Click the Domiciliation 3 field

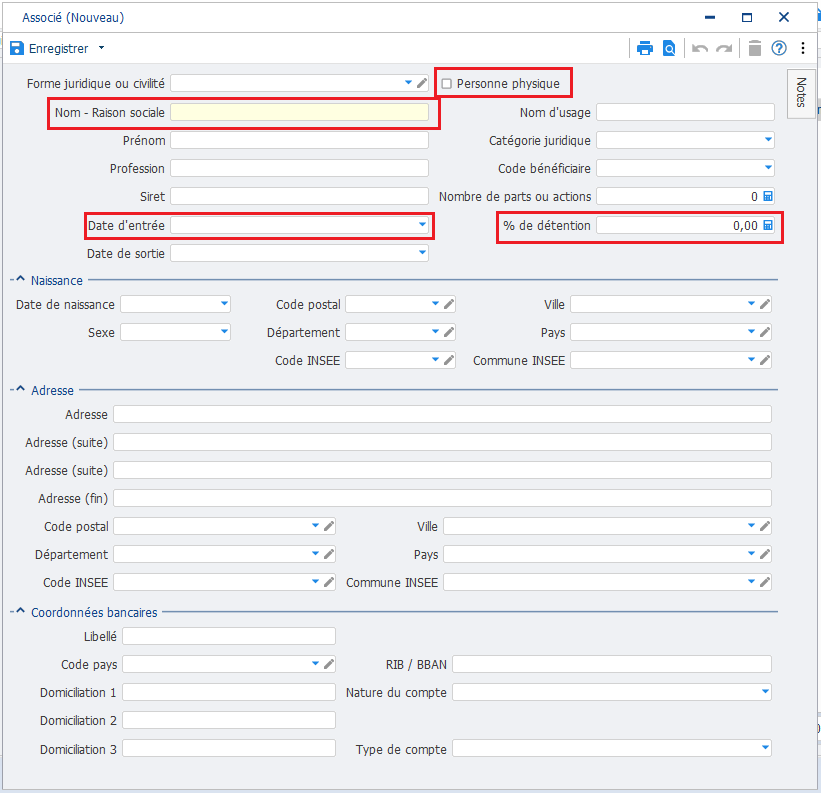point(229,748)
